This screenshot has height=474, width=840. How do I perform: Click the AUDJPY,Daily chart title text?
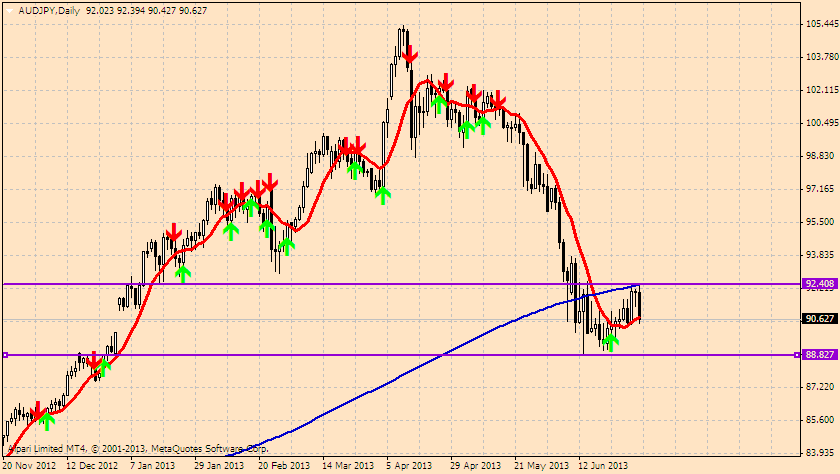(x=49, y=11)
